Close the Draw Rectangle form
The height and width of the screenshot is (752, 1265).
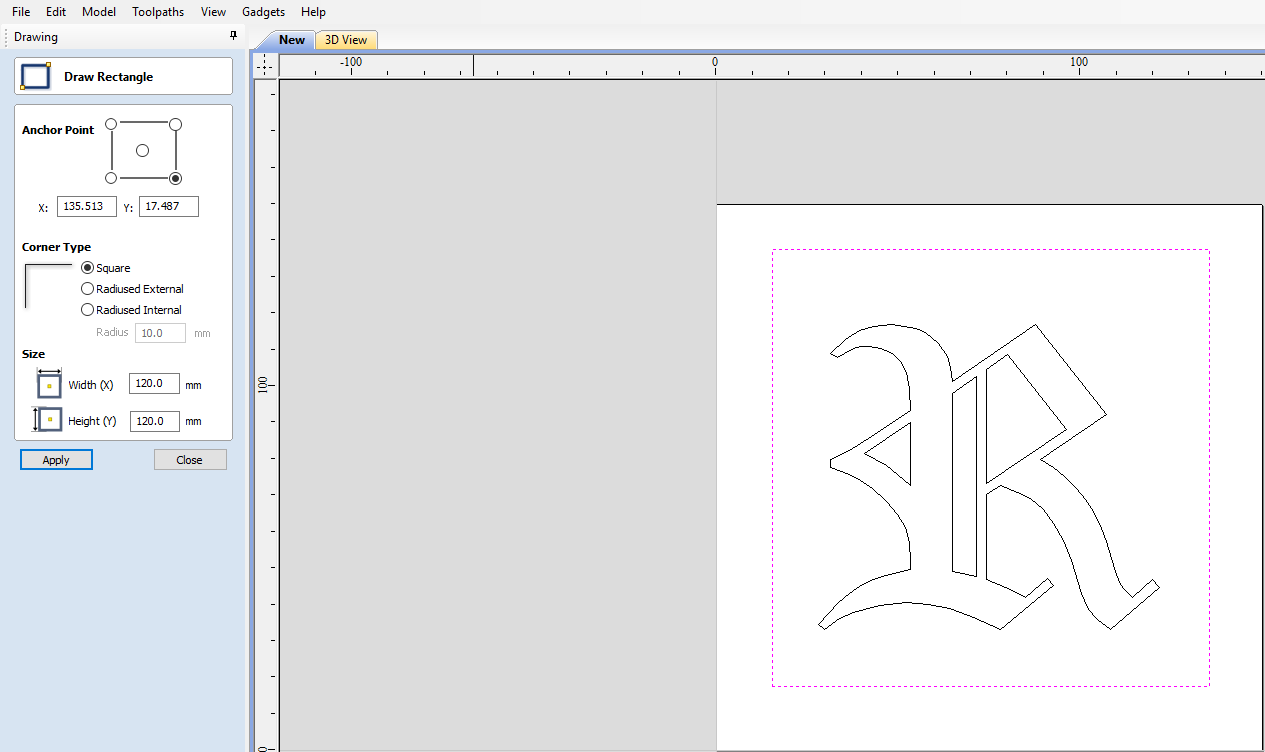(x=189, y=459)
